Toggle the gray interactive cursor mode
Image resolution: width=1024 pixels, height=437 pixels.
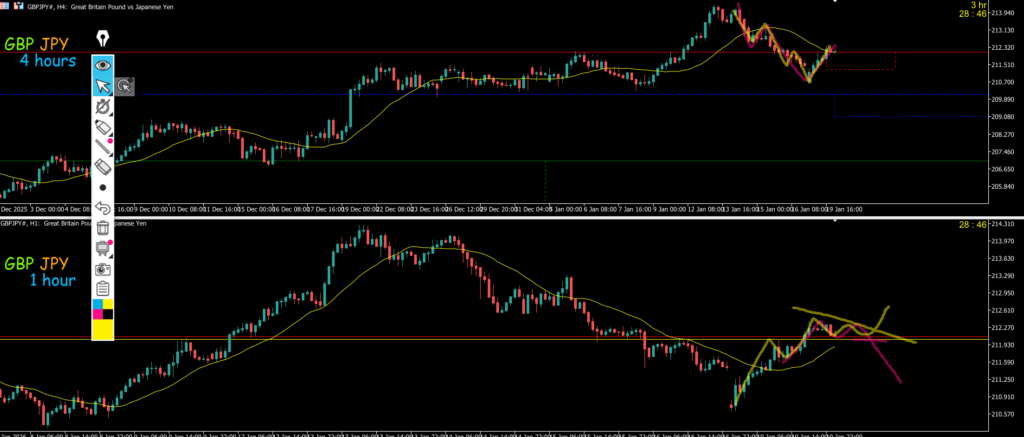tap(124, 87)
